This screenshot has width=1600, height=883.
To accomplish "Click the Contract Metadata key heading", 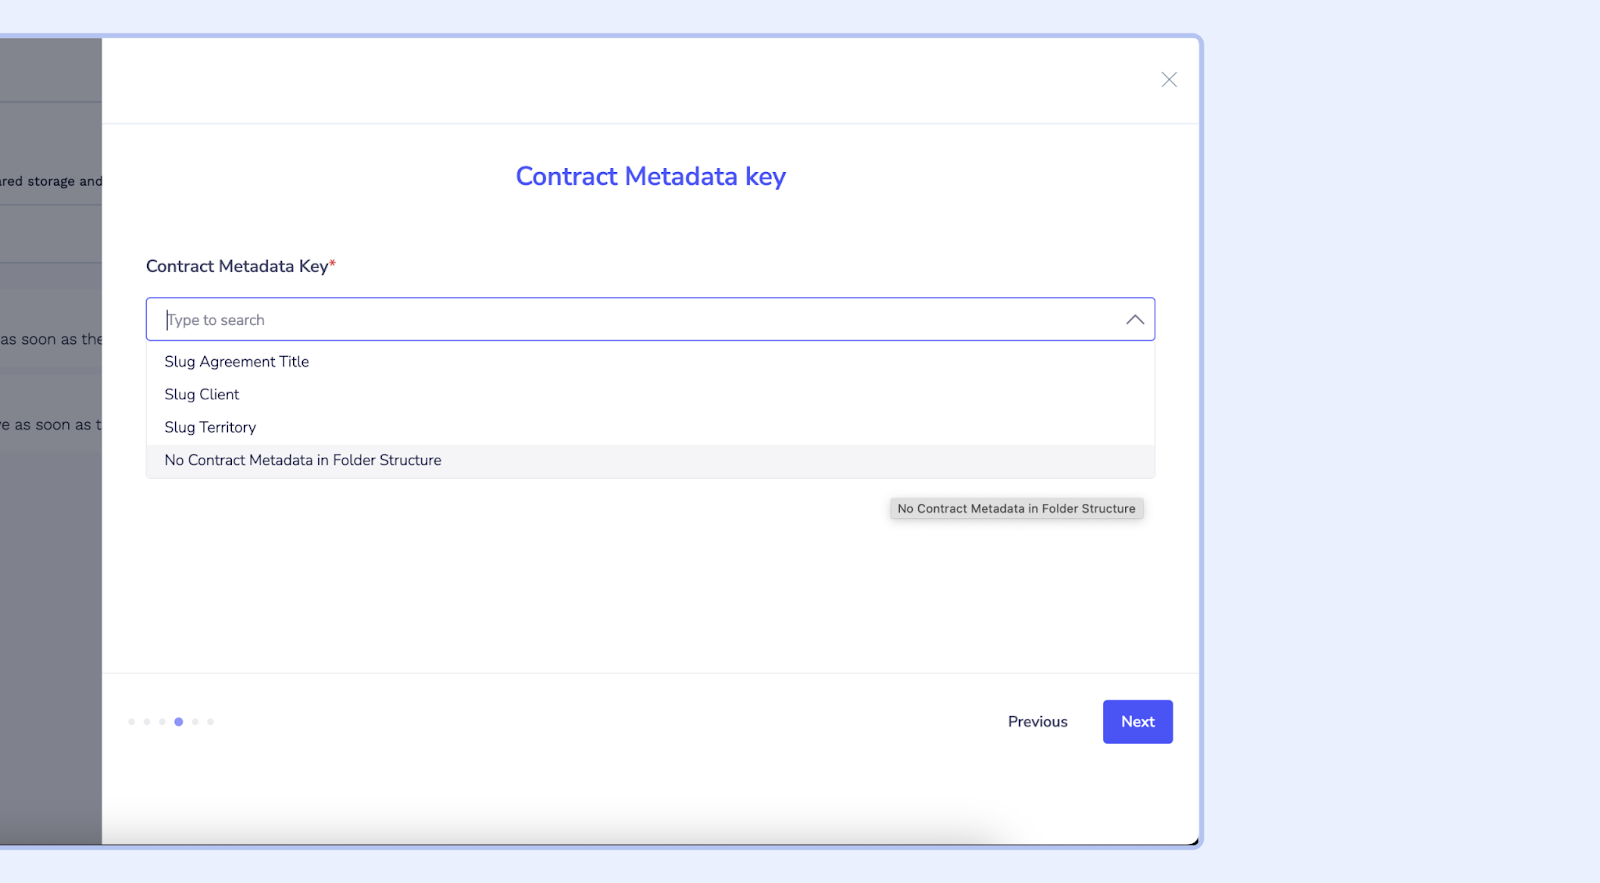I will click(650, 177).
